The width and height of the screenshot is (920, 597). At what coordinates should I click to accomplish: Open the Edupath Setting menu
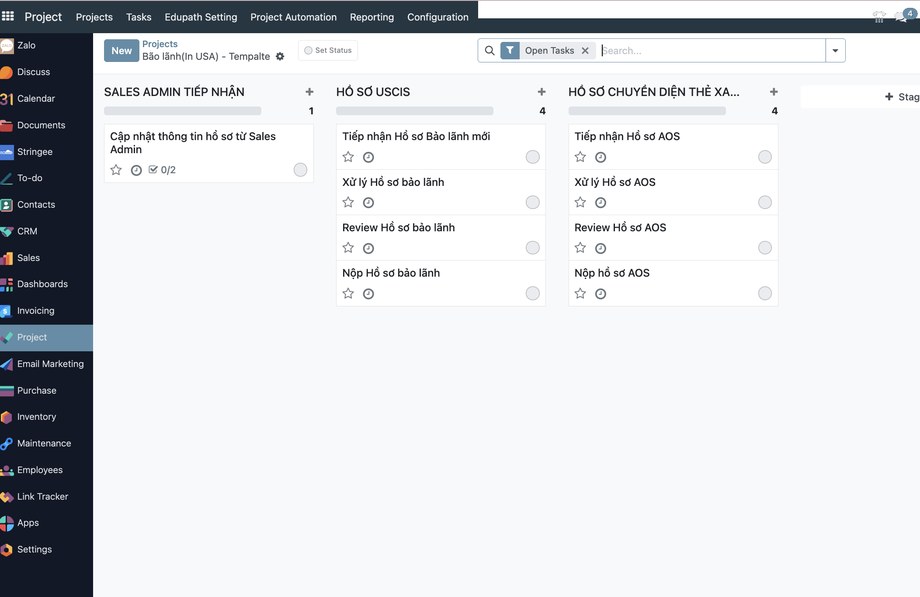[201, 17]
